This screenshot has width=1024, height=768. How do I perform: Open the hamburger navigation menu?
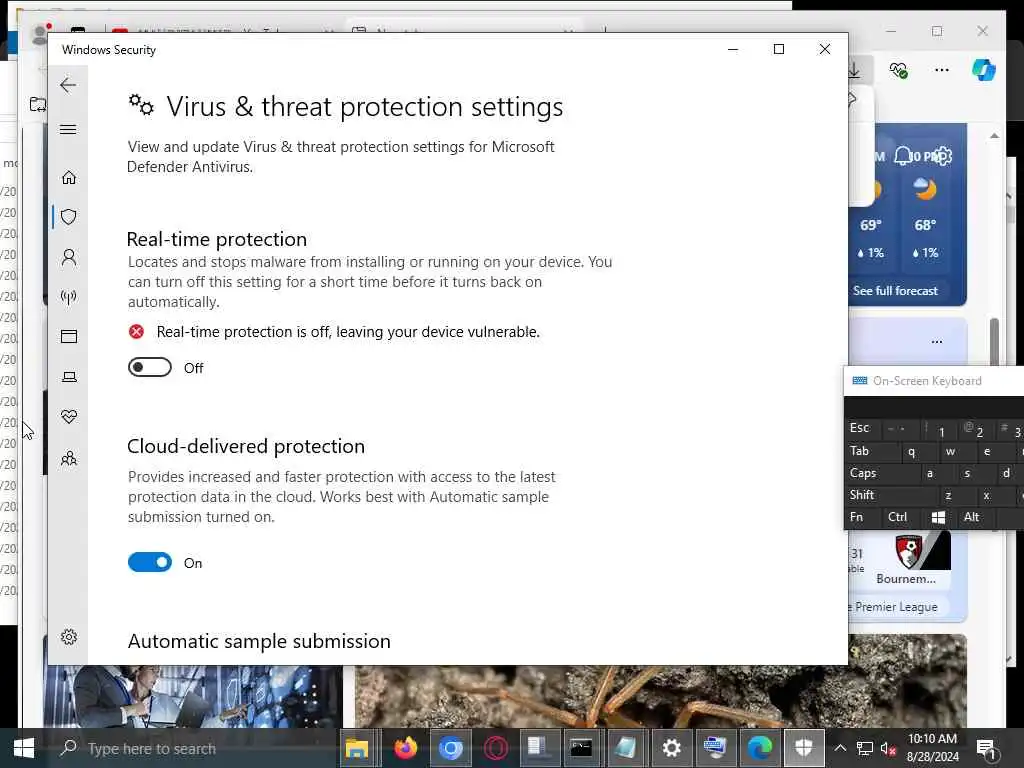[68, 129]
